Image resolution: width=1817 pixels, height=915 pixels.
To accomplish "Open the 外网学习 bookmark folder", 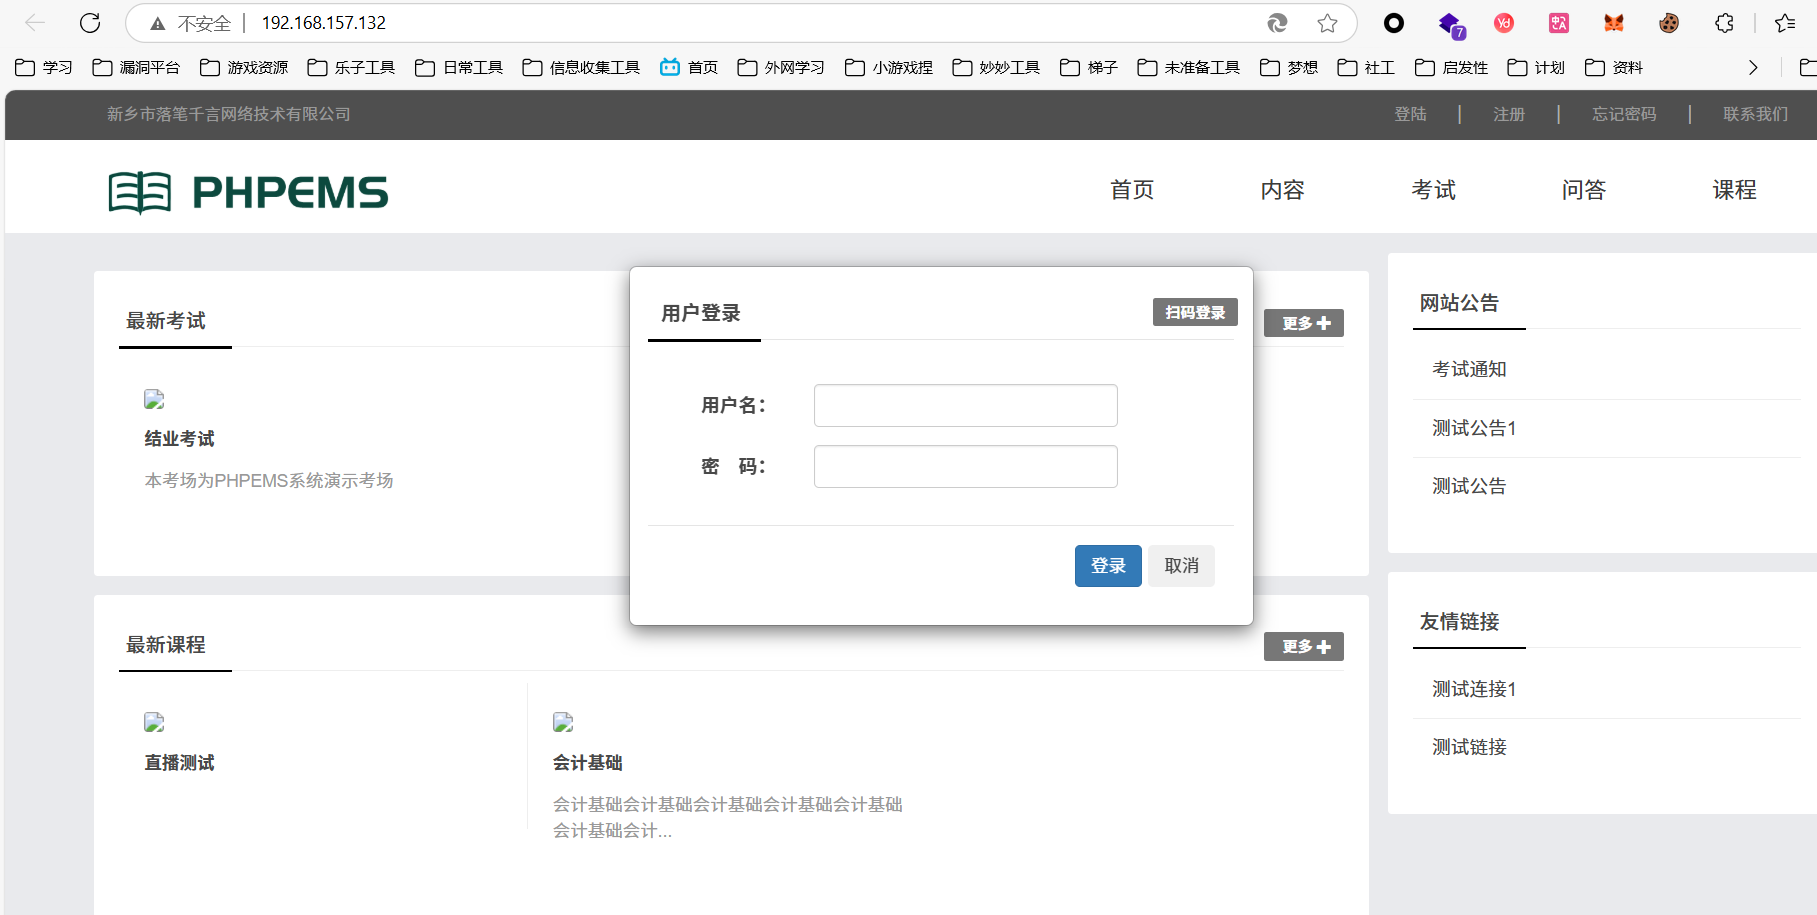I will [781, 67].
